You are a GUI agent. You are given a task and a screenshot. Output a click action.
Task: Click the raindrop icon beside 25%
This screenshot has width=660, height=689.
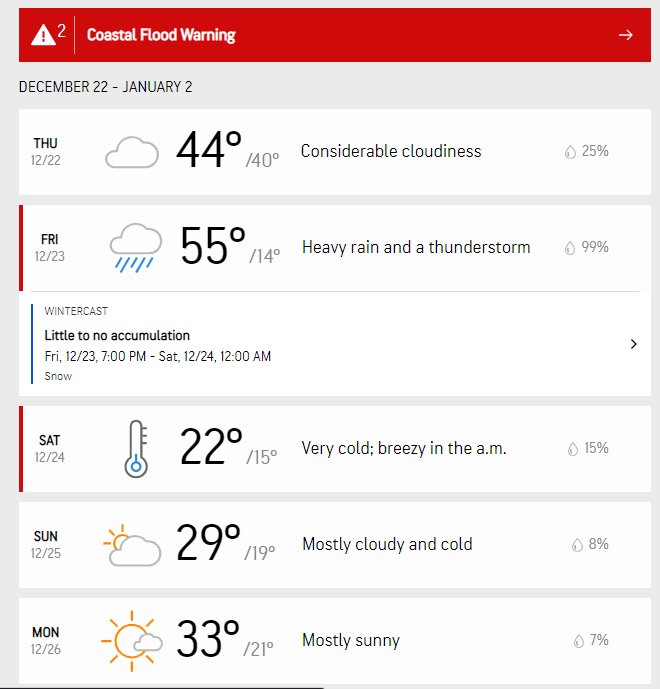point(570,152)
